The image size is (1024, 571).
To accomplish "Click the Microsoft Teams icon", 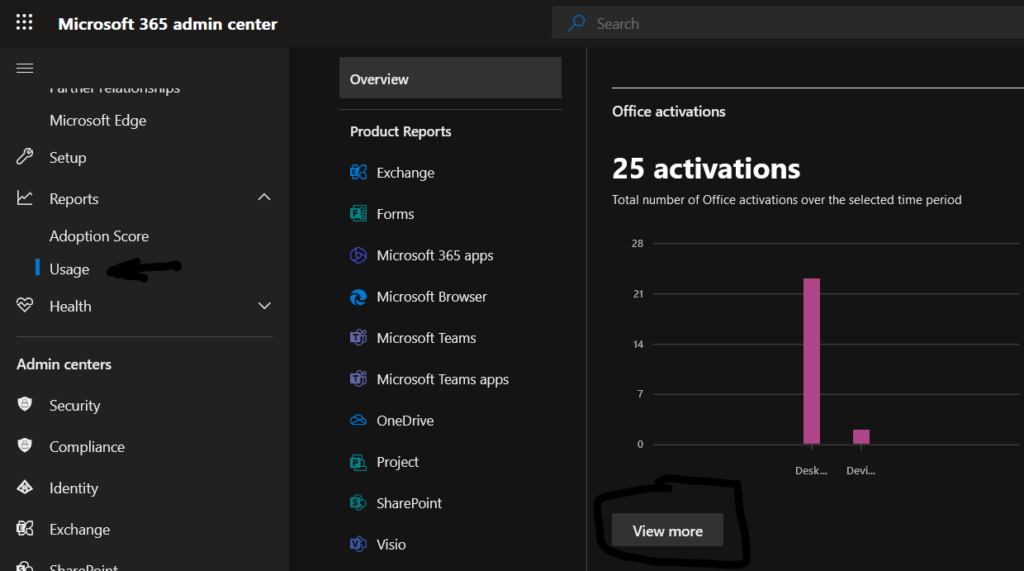I will [358, 338].
